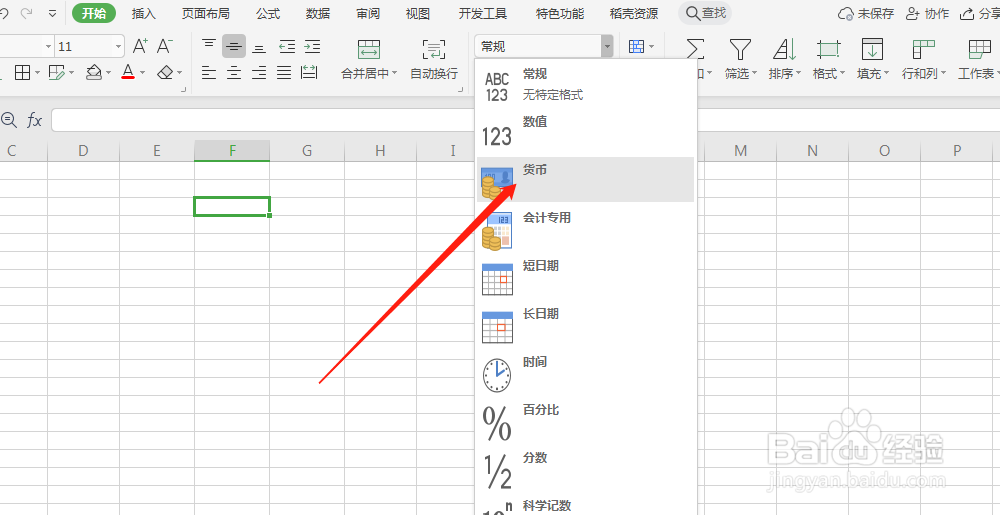Viewport: 1000px width, 515px height.
Task: Align text to top of cell
Action: (209, 46)
